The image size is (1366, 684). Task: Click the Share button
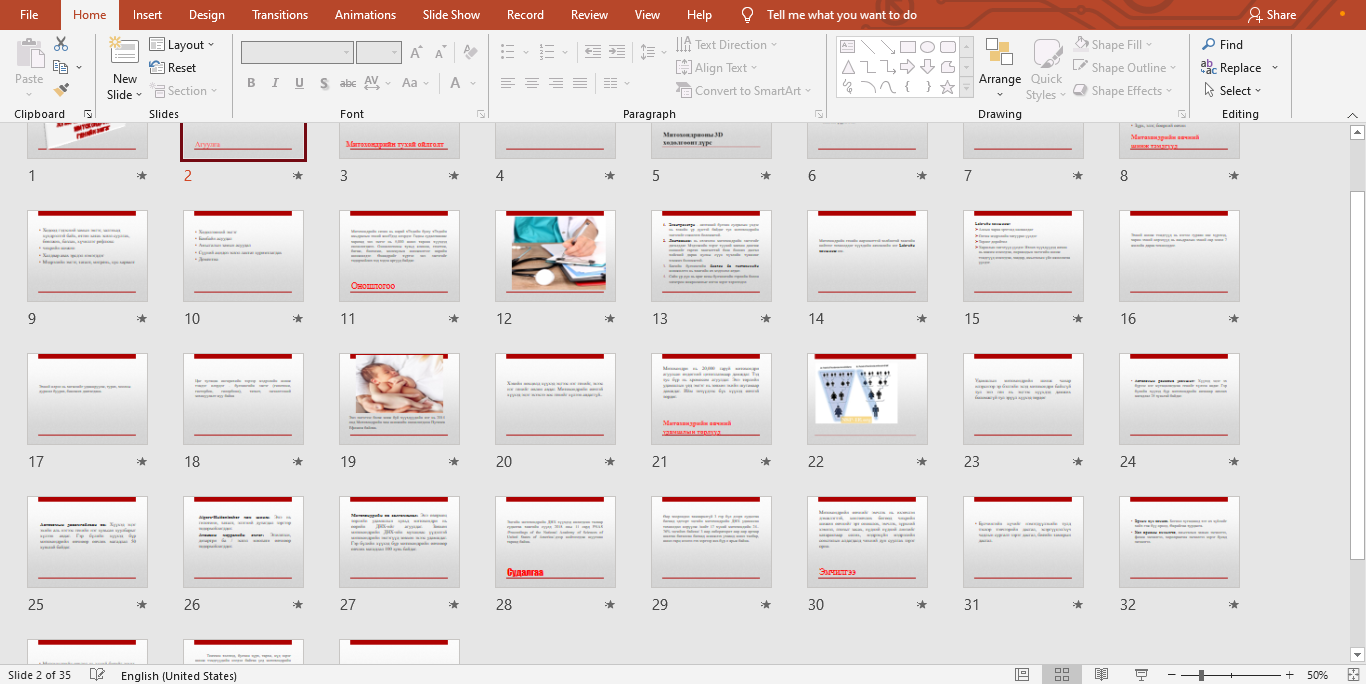tap(1272, 15)
